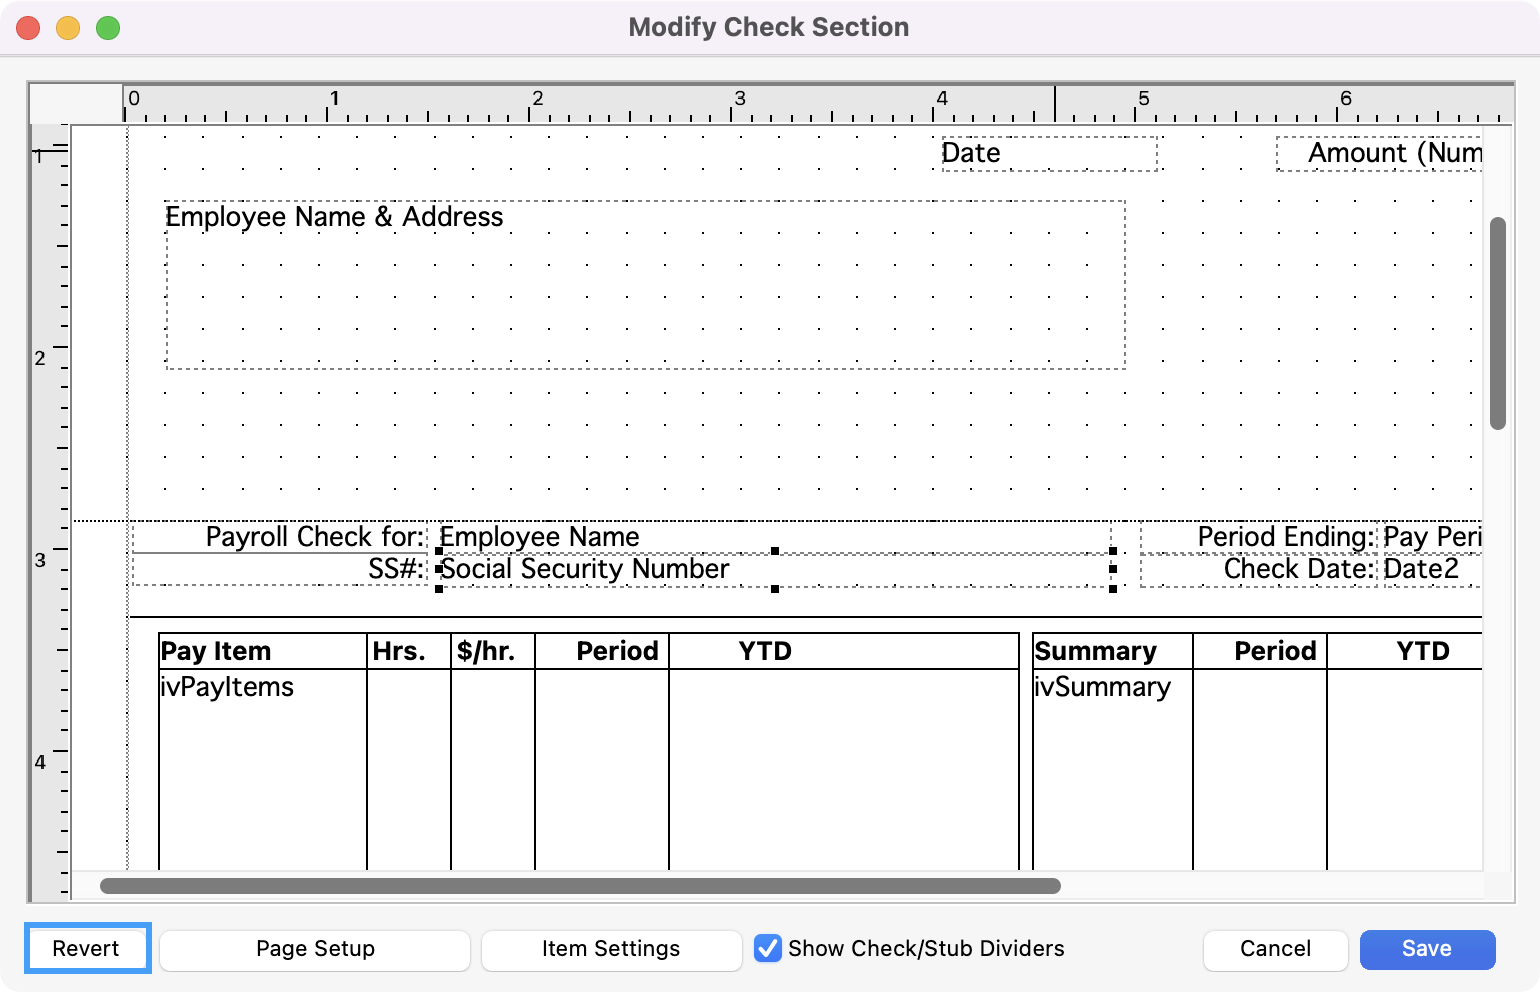The width and height of the screenshot is (1540, 992).
Task: Select the Check Date: label
Action: pos(1260,570)
